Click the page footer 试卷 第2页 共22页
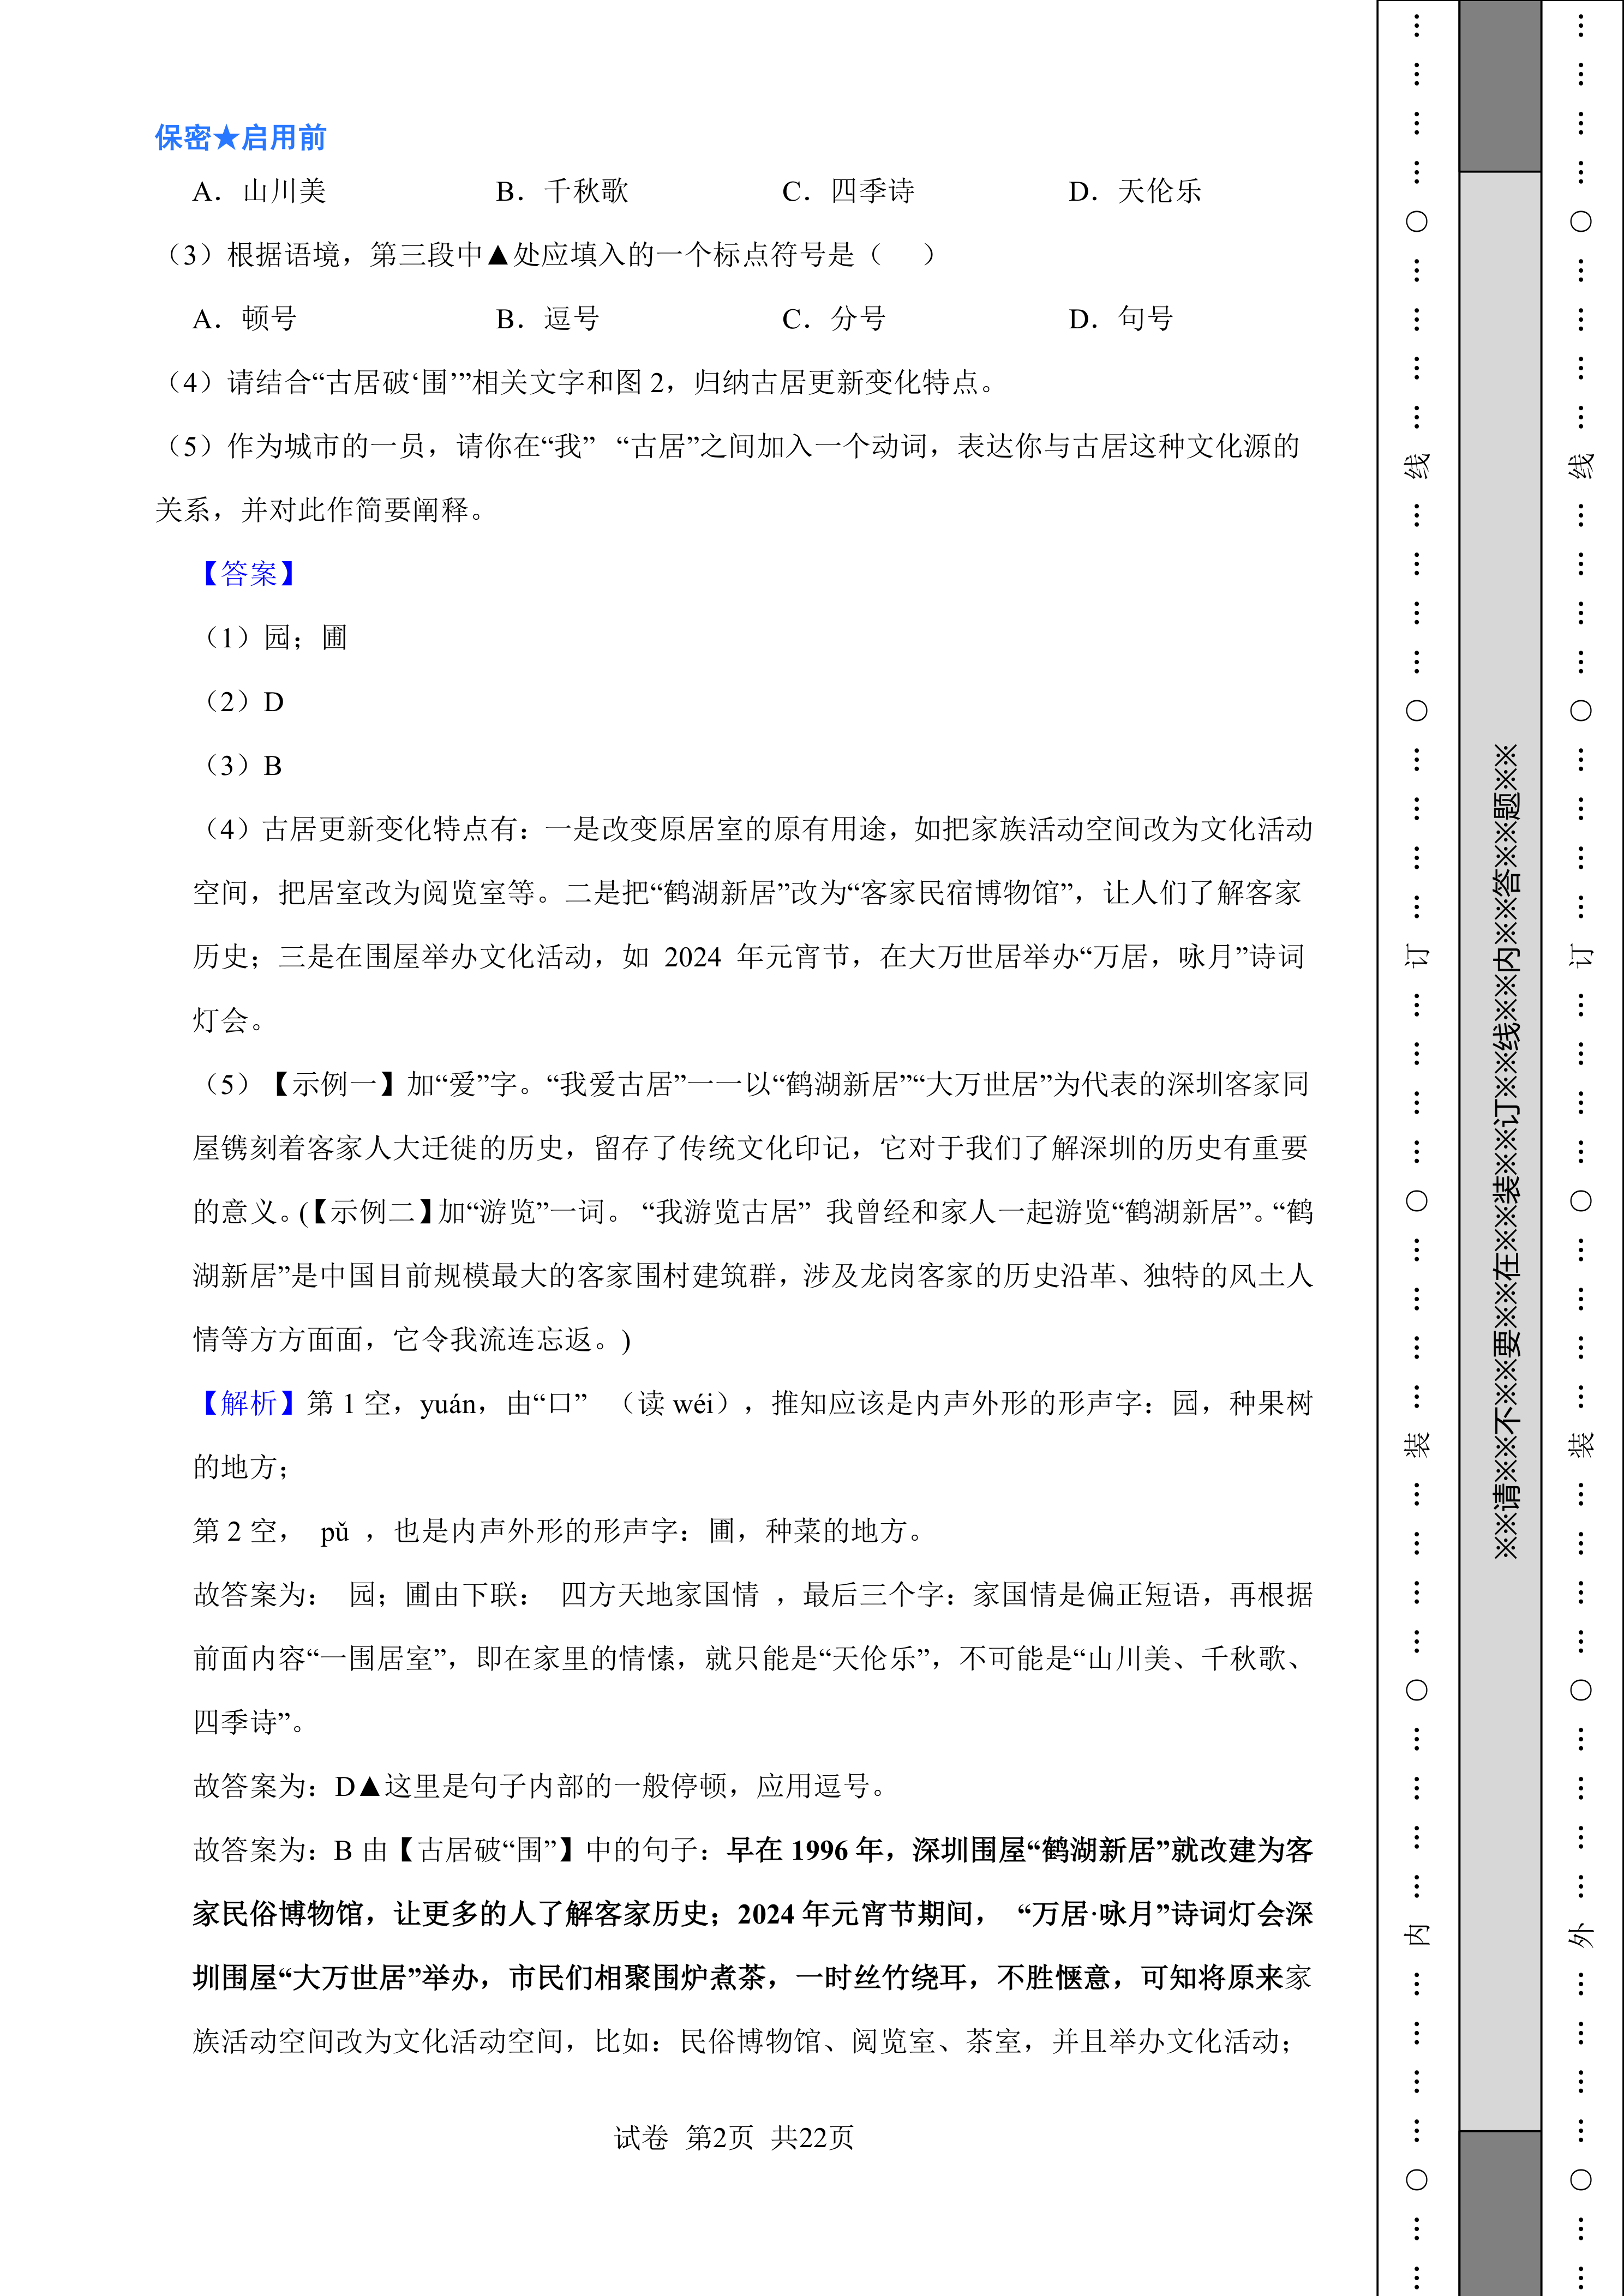Image resolution: width=1624 pixels, height=2296 pixels. pyautogui.click(x=734, y=2137)
